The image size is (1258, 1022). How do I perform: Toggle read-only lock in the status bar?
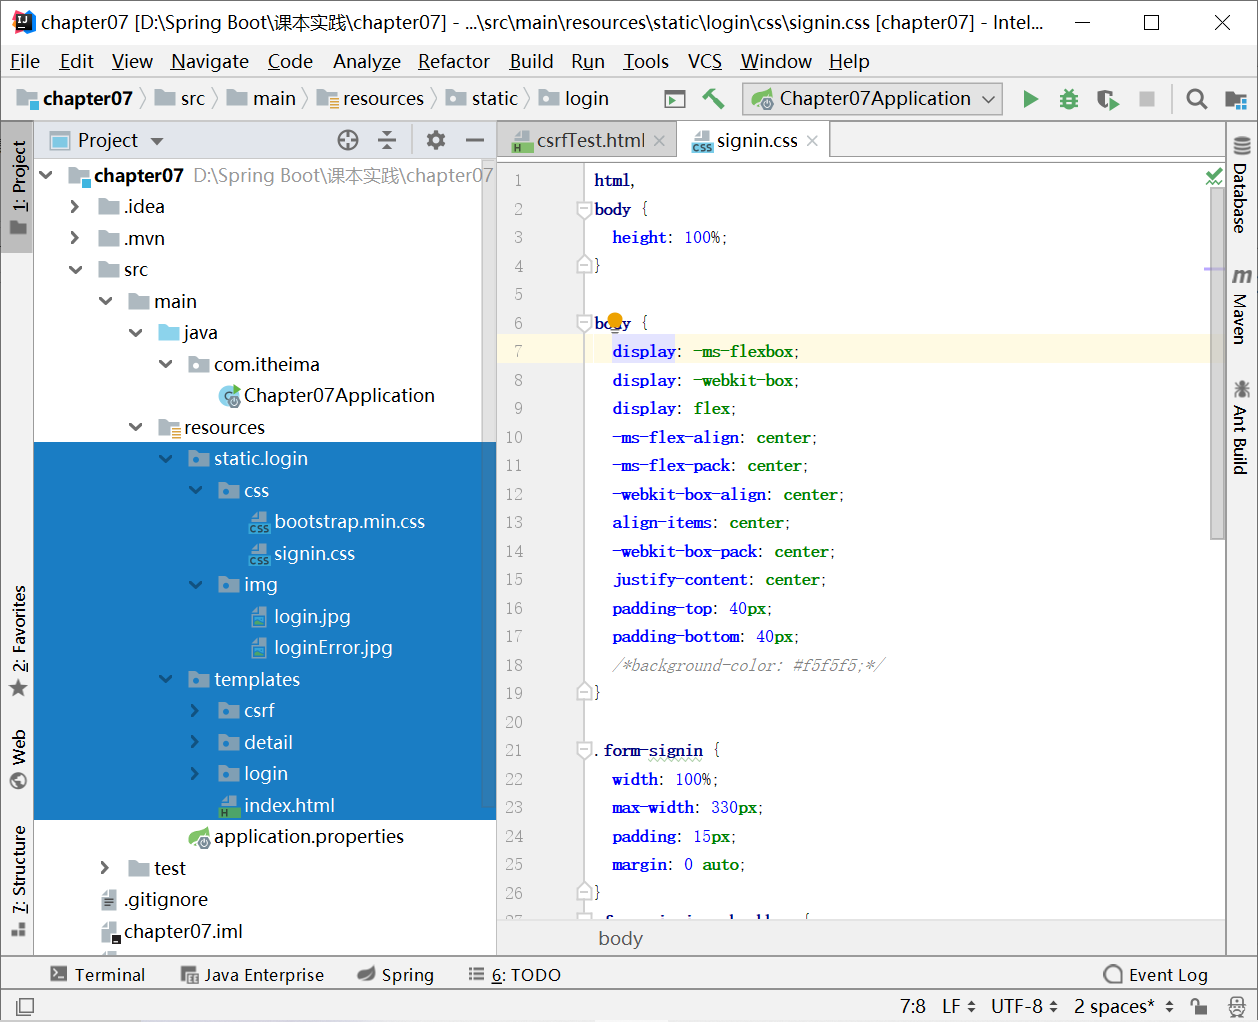point(1197,1006)
